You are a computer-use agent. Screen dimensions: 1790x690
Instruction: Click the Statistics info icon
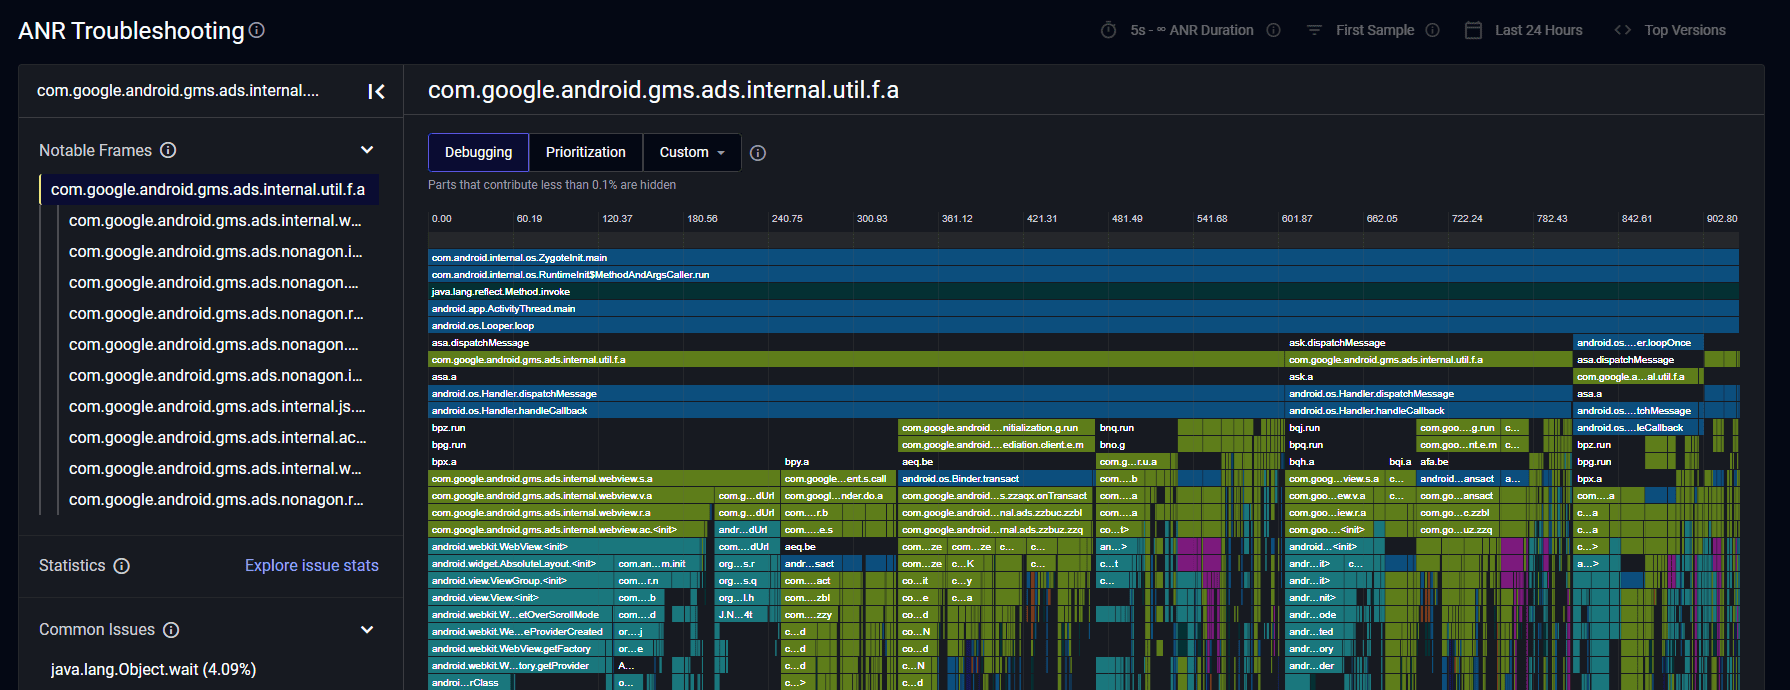click(121, 566)
